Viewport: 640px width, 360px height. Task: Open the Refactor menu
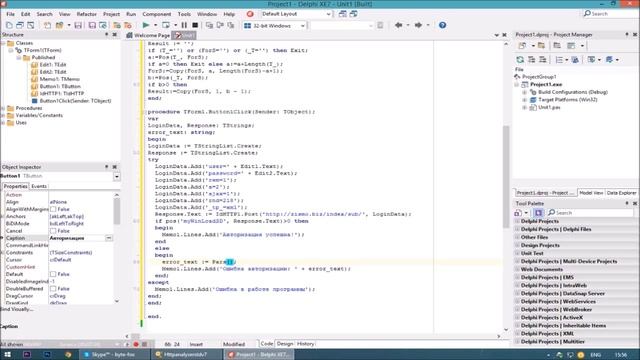coord(87,14)
